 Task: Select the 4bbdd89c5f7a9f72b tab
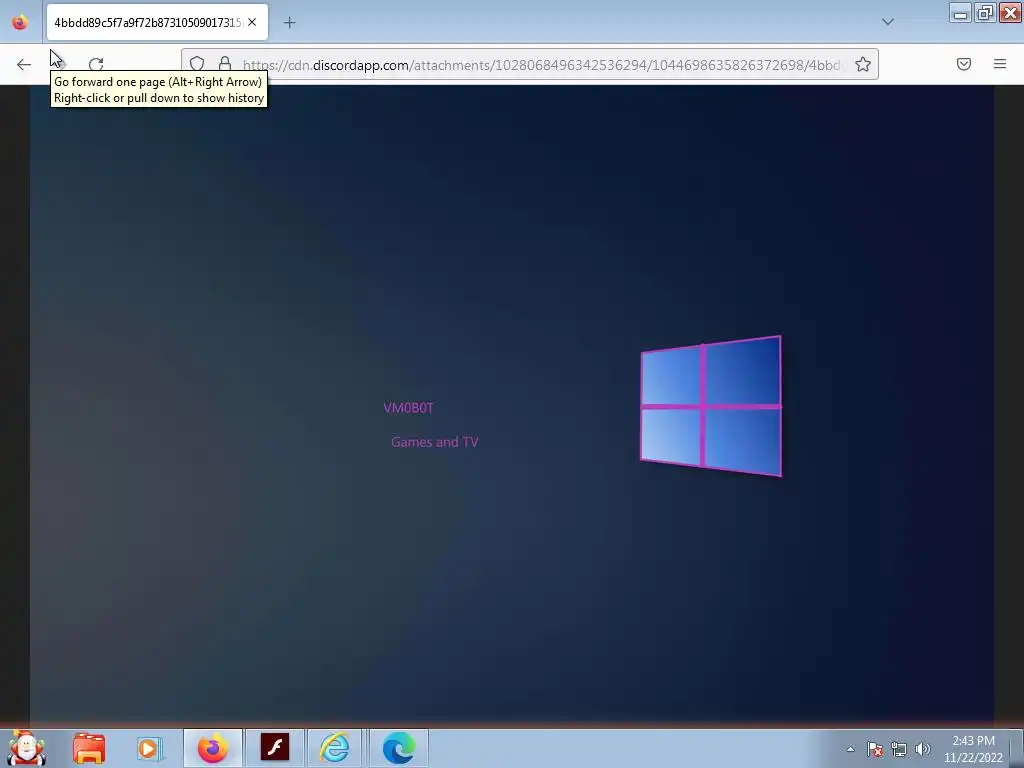(157, 22)
